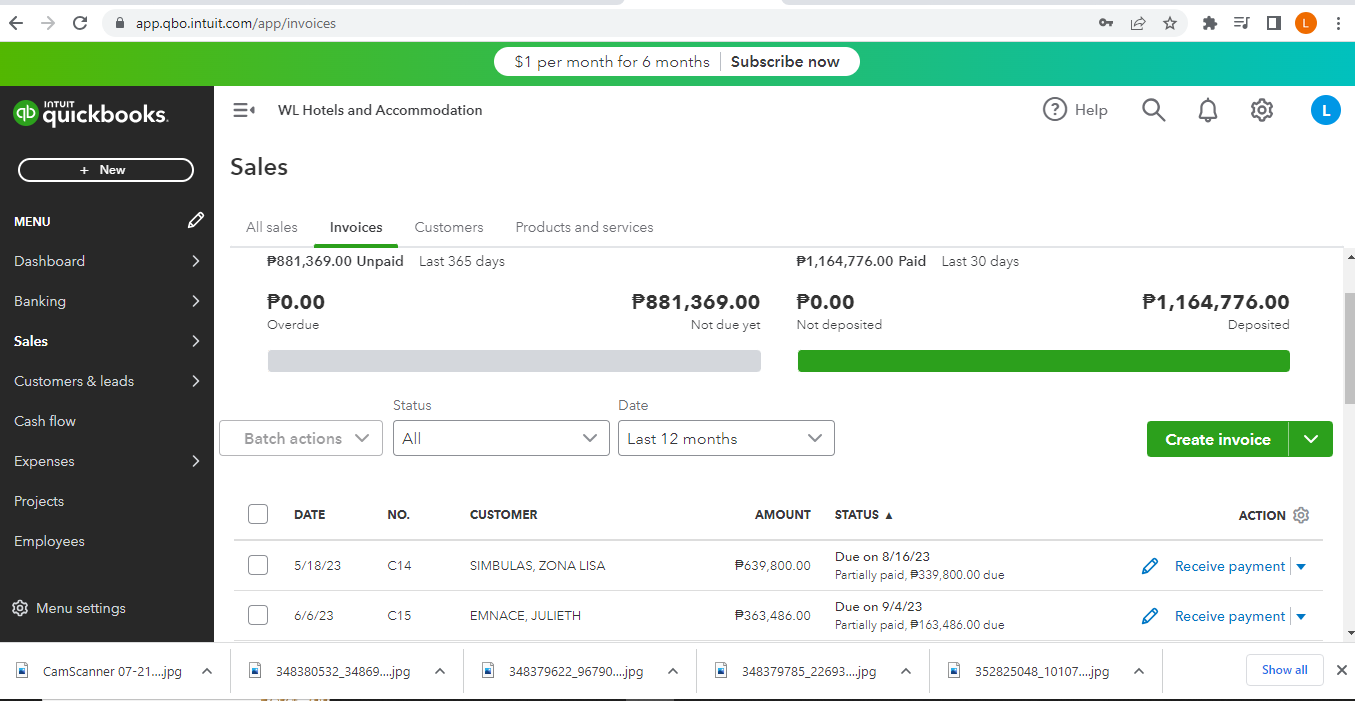The height and width of the screenshot is (701, 1355).
Task: Open the settings gear in header
Action: [1262, 110]
